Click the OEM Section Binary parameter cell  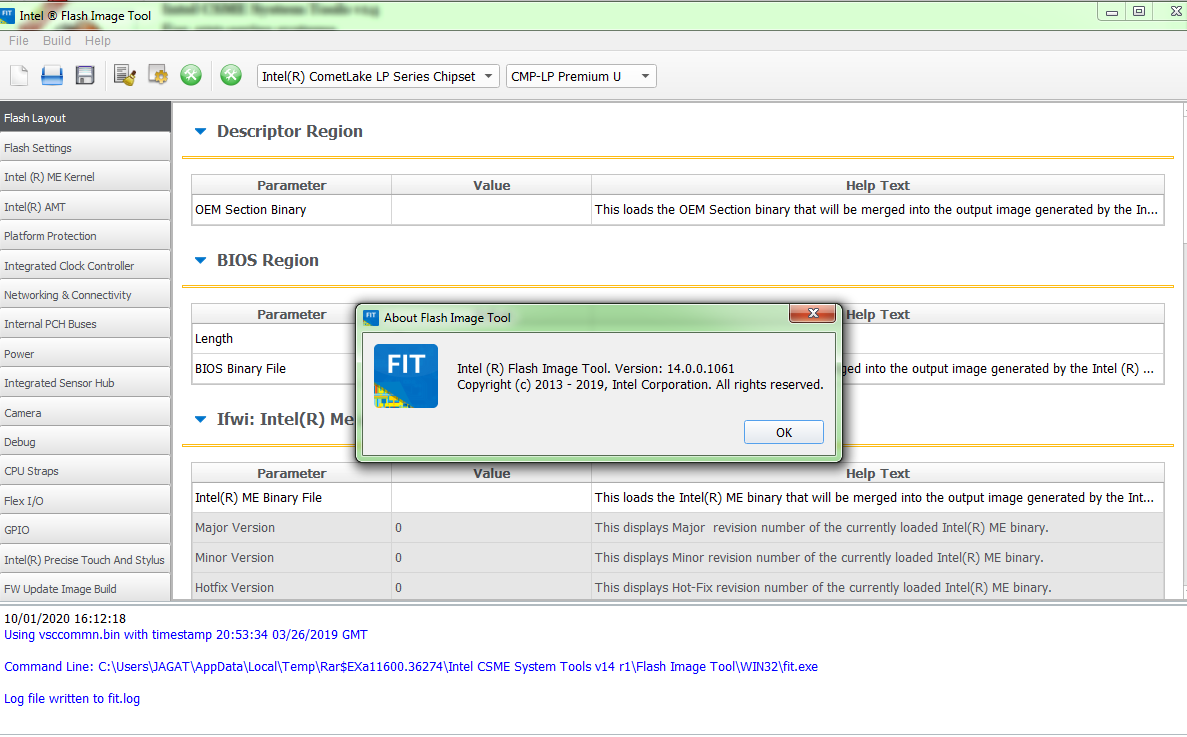[291, 210]
